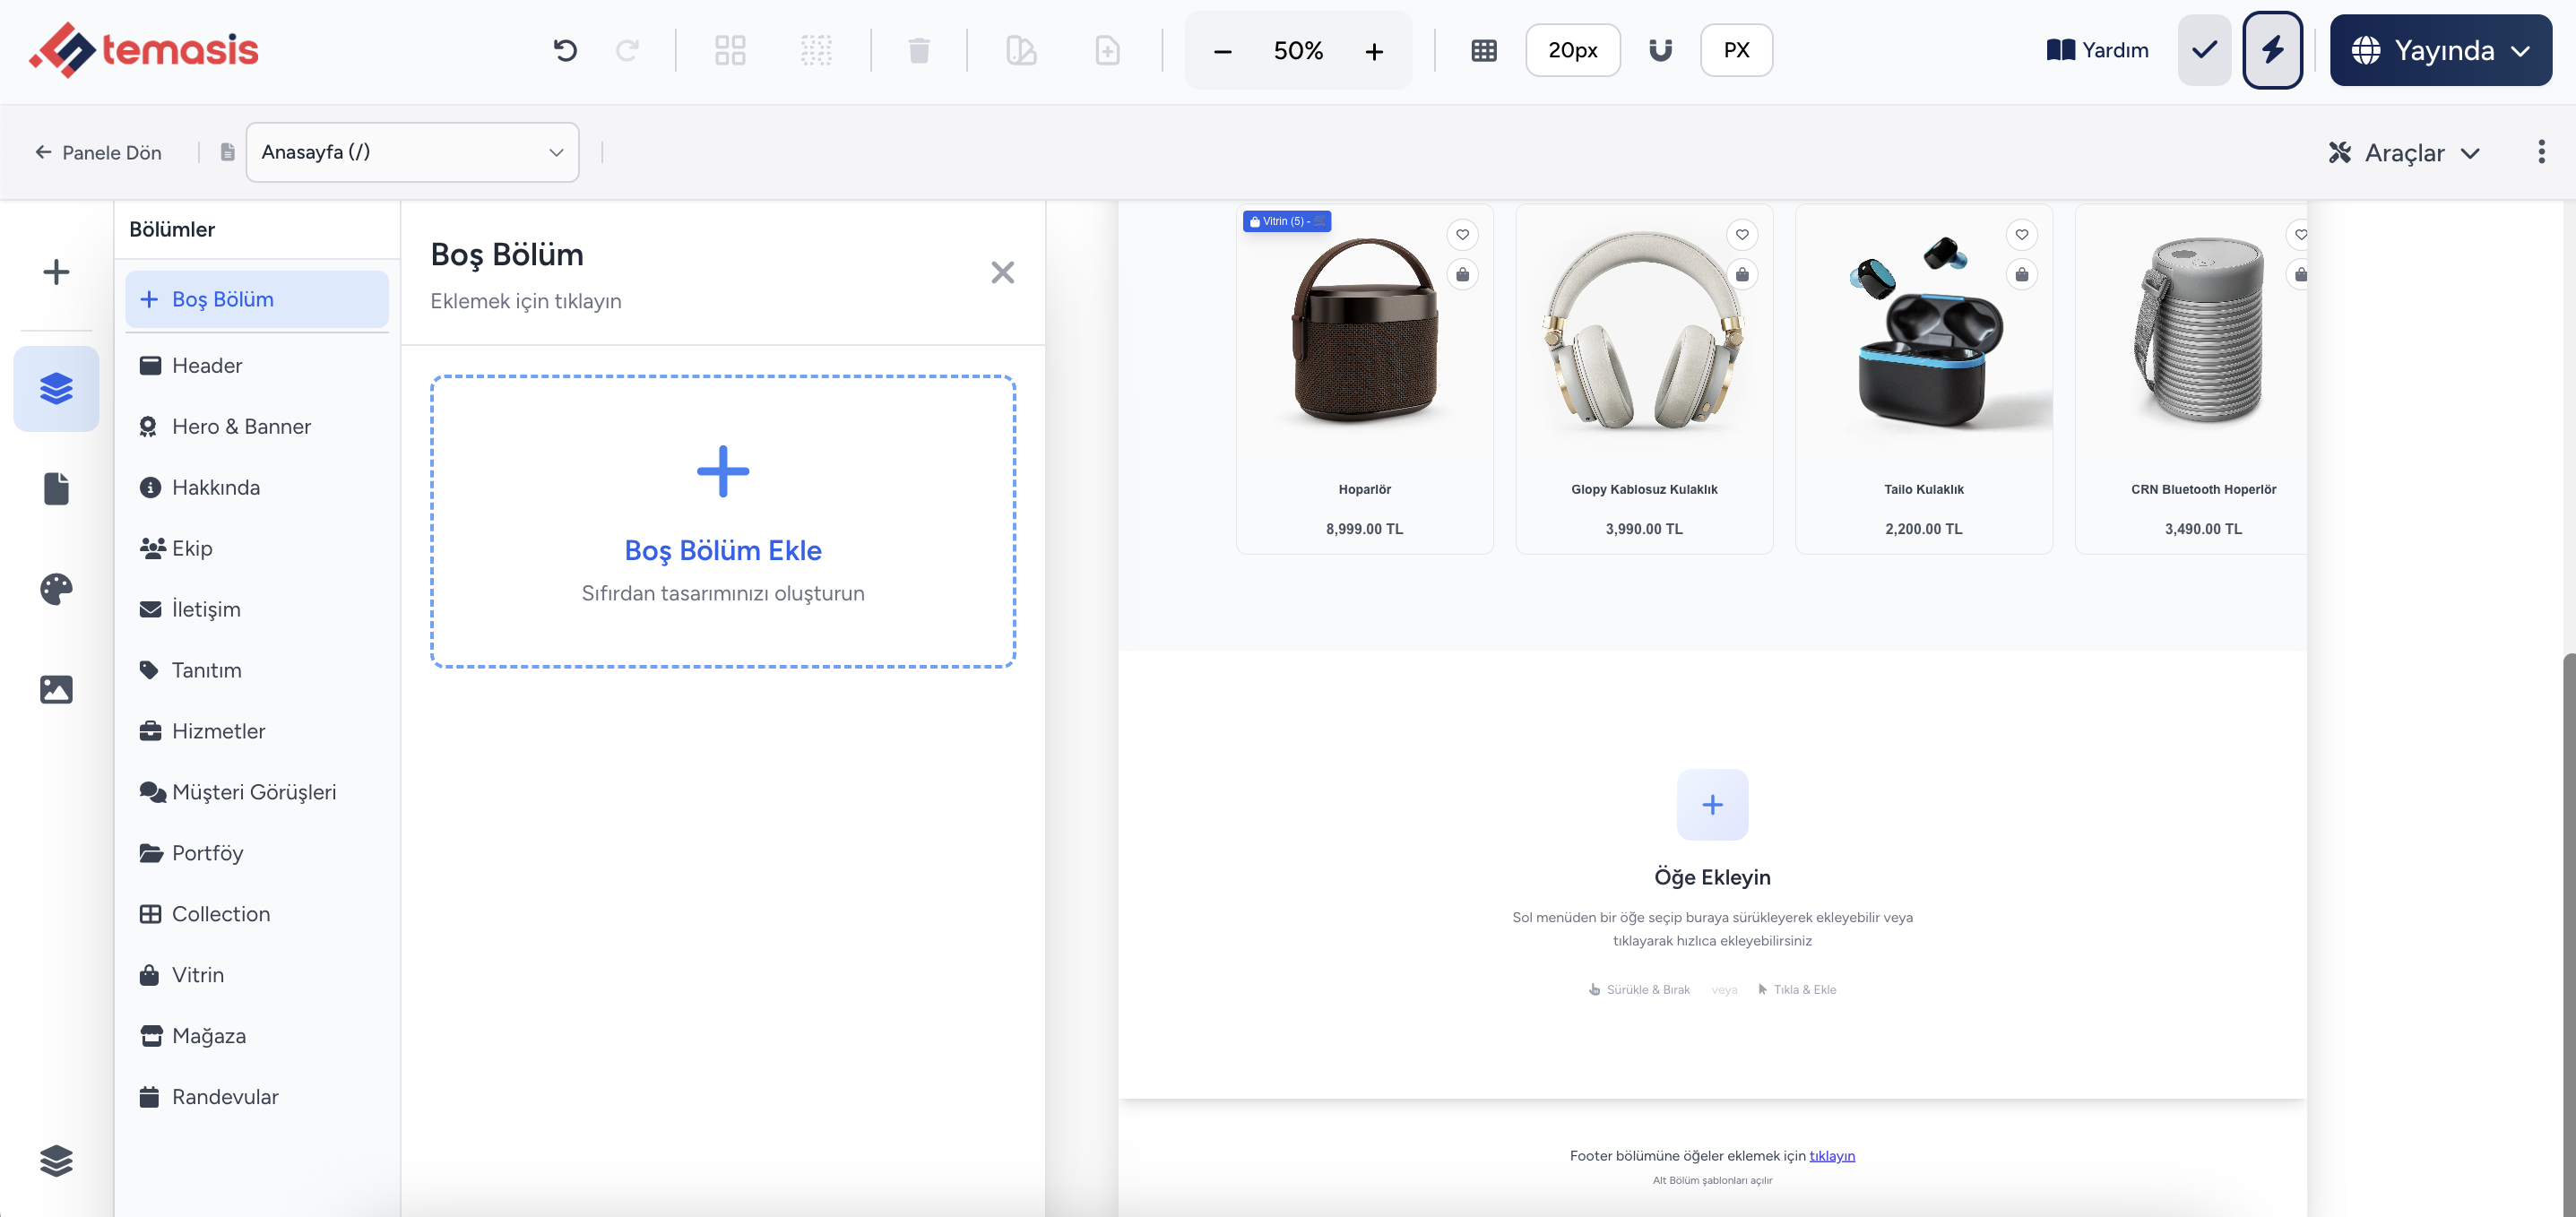Screen dimensions: 2576x1217
Task: Add Hoparlör to cart via bag icon
Action: pyautogui.click(x=1462, y=274)
